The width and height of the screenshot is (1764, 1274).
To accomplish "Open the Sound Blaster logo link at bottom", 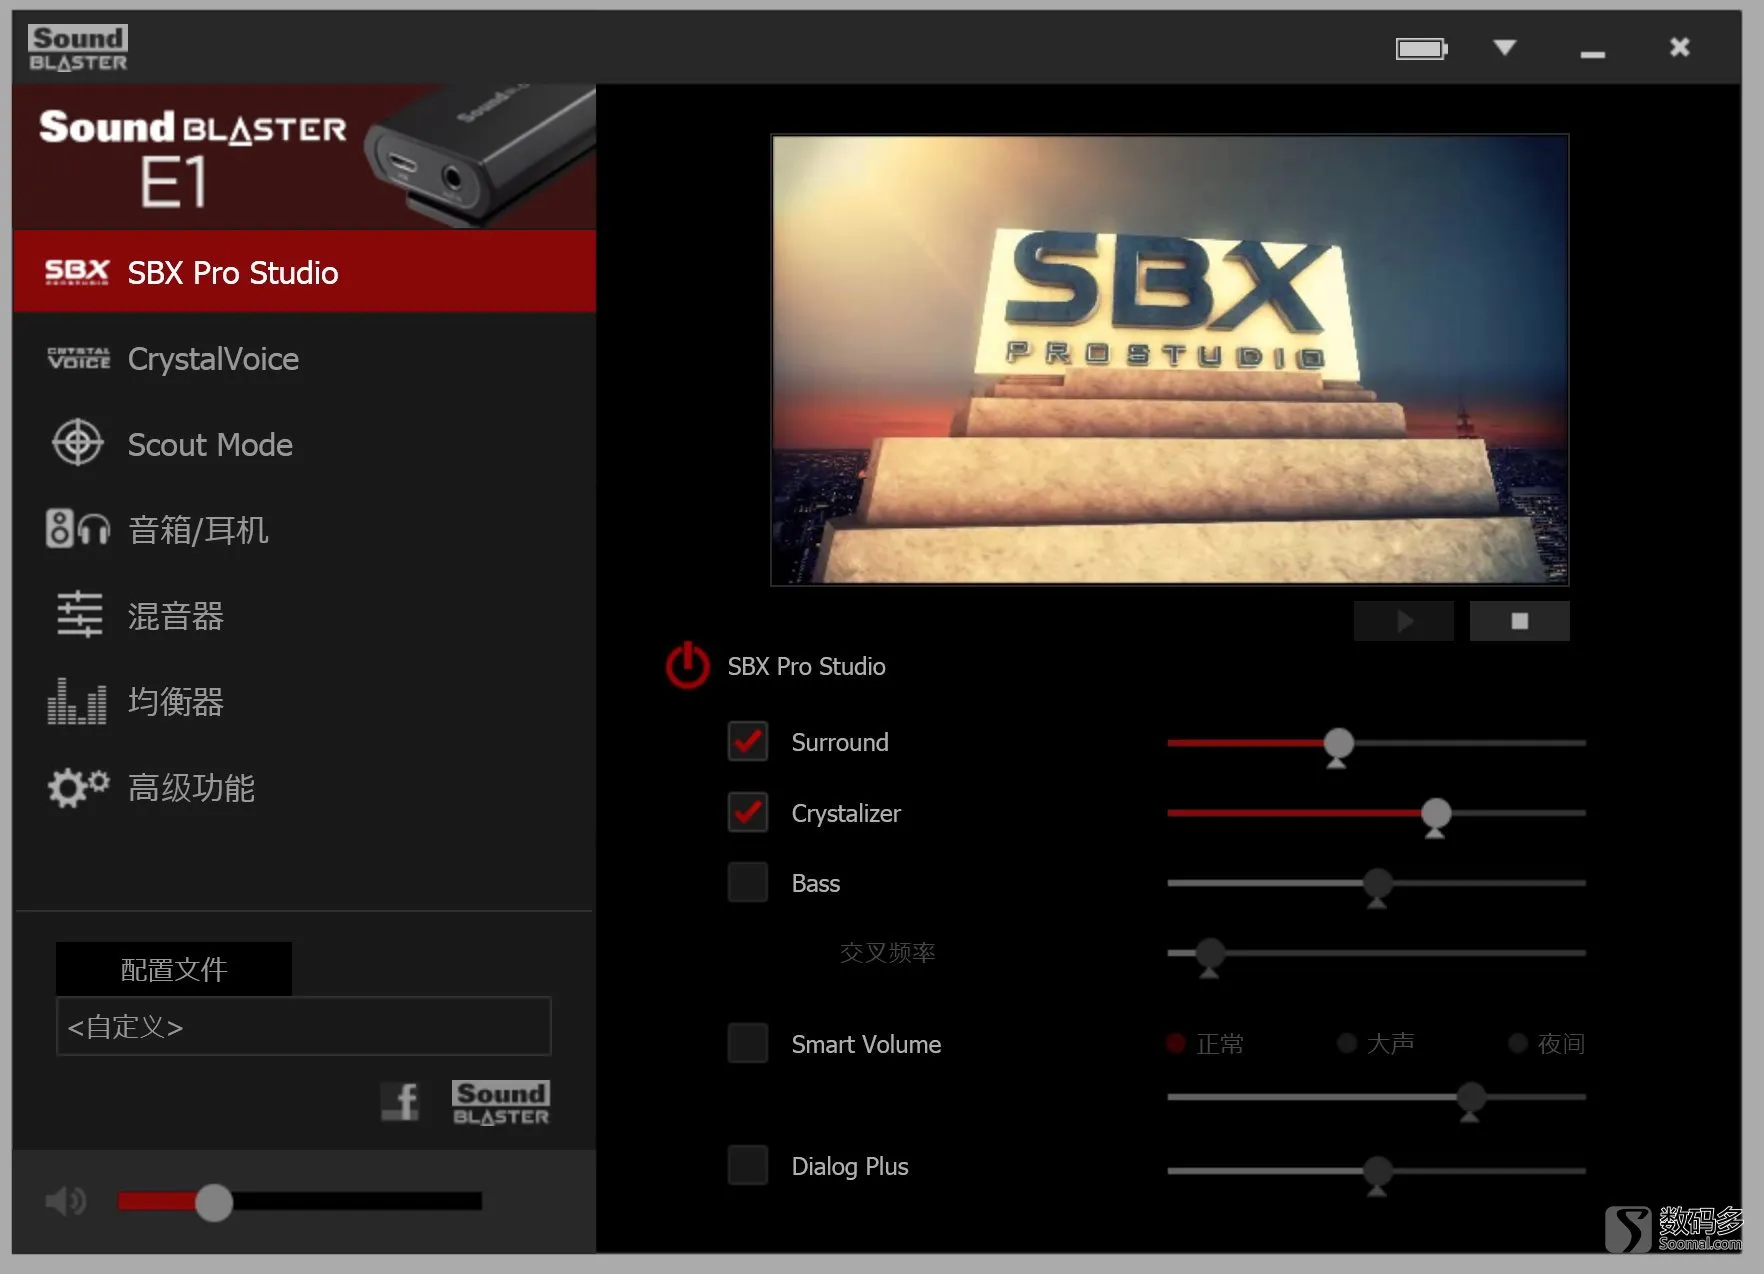I will pyautogui.click(x=501, y=1102).
